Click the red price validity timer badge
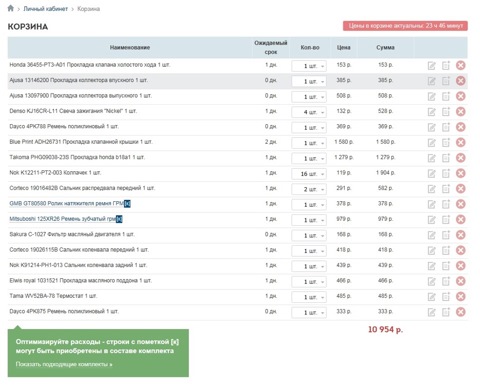 click(x=405, y=26)
